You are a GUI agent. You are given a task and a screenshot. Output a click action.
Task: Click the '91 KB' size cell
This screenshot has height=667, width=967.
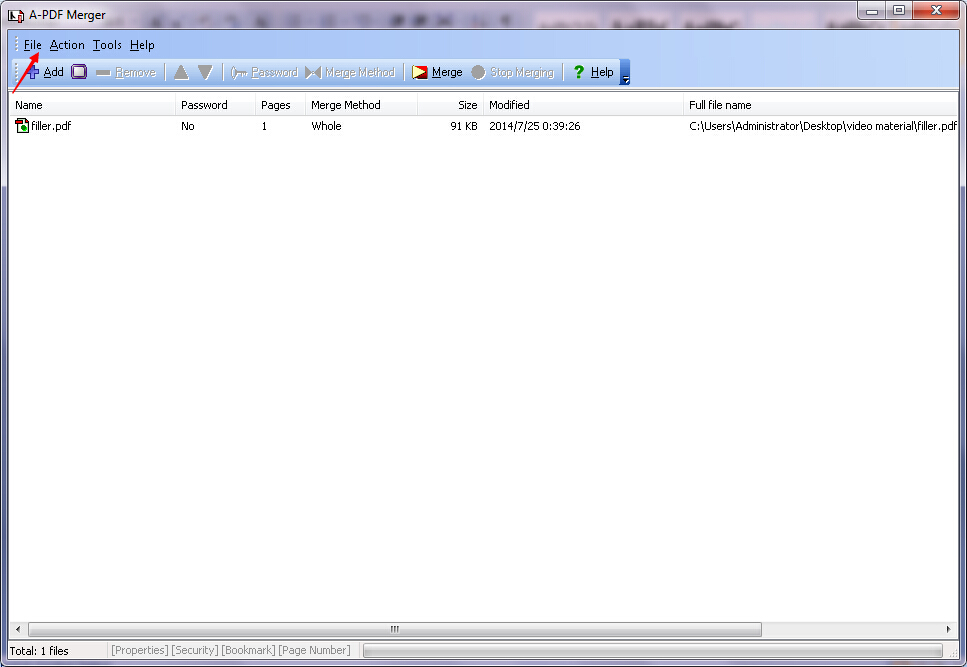(x=464, y=126)
